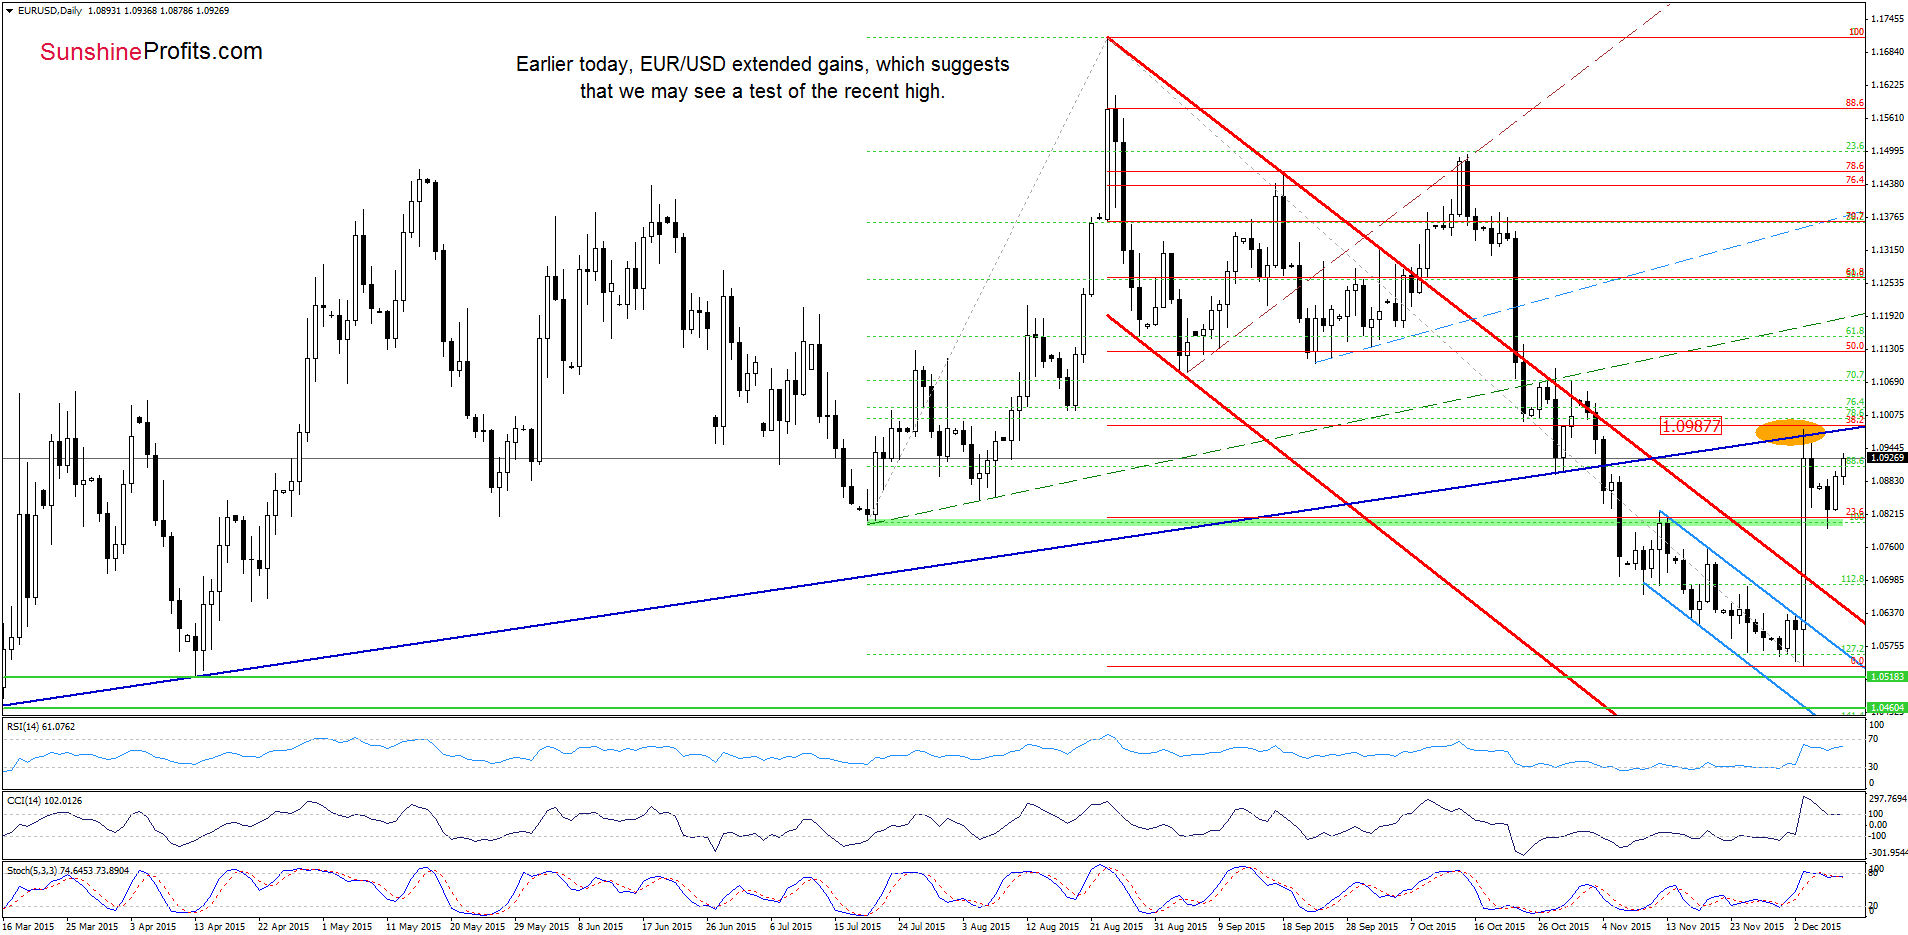Click the 21 Aug 2015 date label
The width and height of the screenshot is (1908, 935).
coord(1117,927)
